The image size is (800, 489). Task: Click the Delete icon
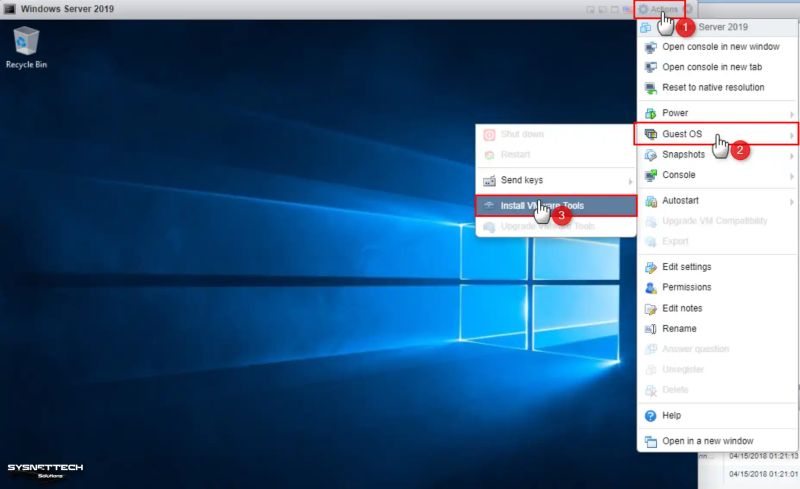651,390
